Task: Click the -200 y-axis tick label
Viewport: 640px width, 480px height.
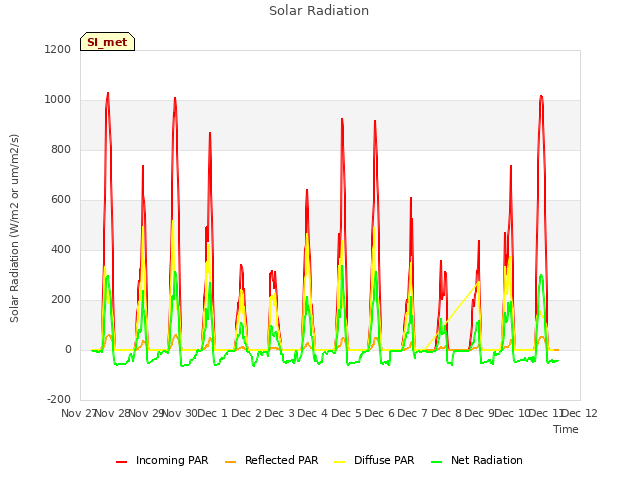Action: click(x=59, y=399)
